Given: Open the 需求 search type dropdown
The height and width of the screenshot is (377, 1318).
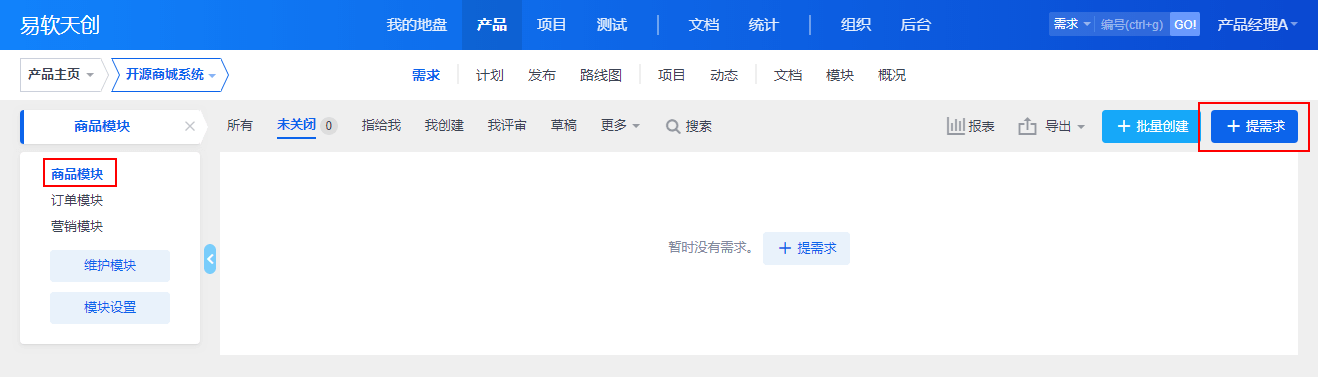Looking at the screenshot, I should [x=1072, y=24].
